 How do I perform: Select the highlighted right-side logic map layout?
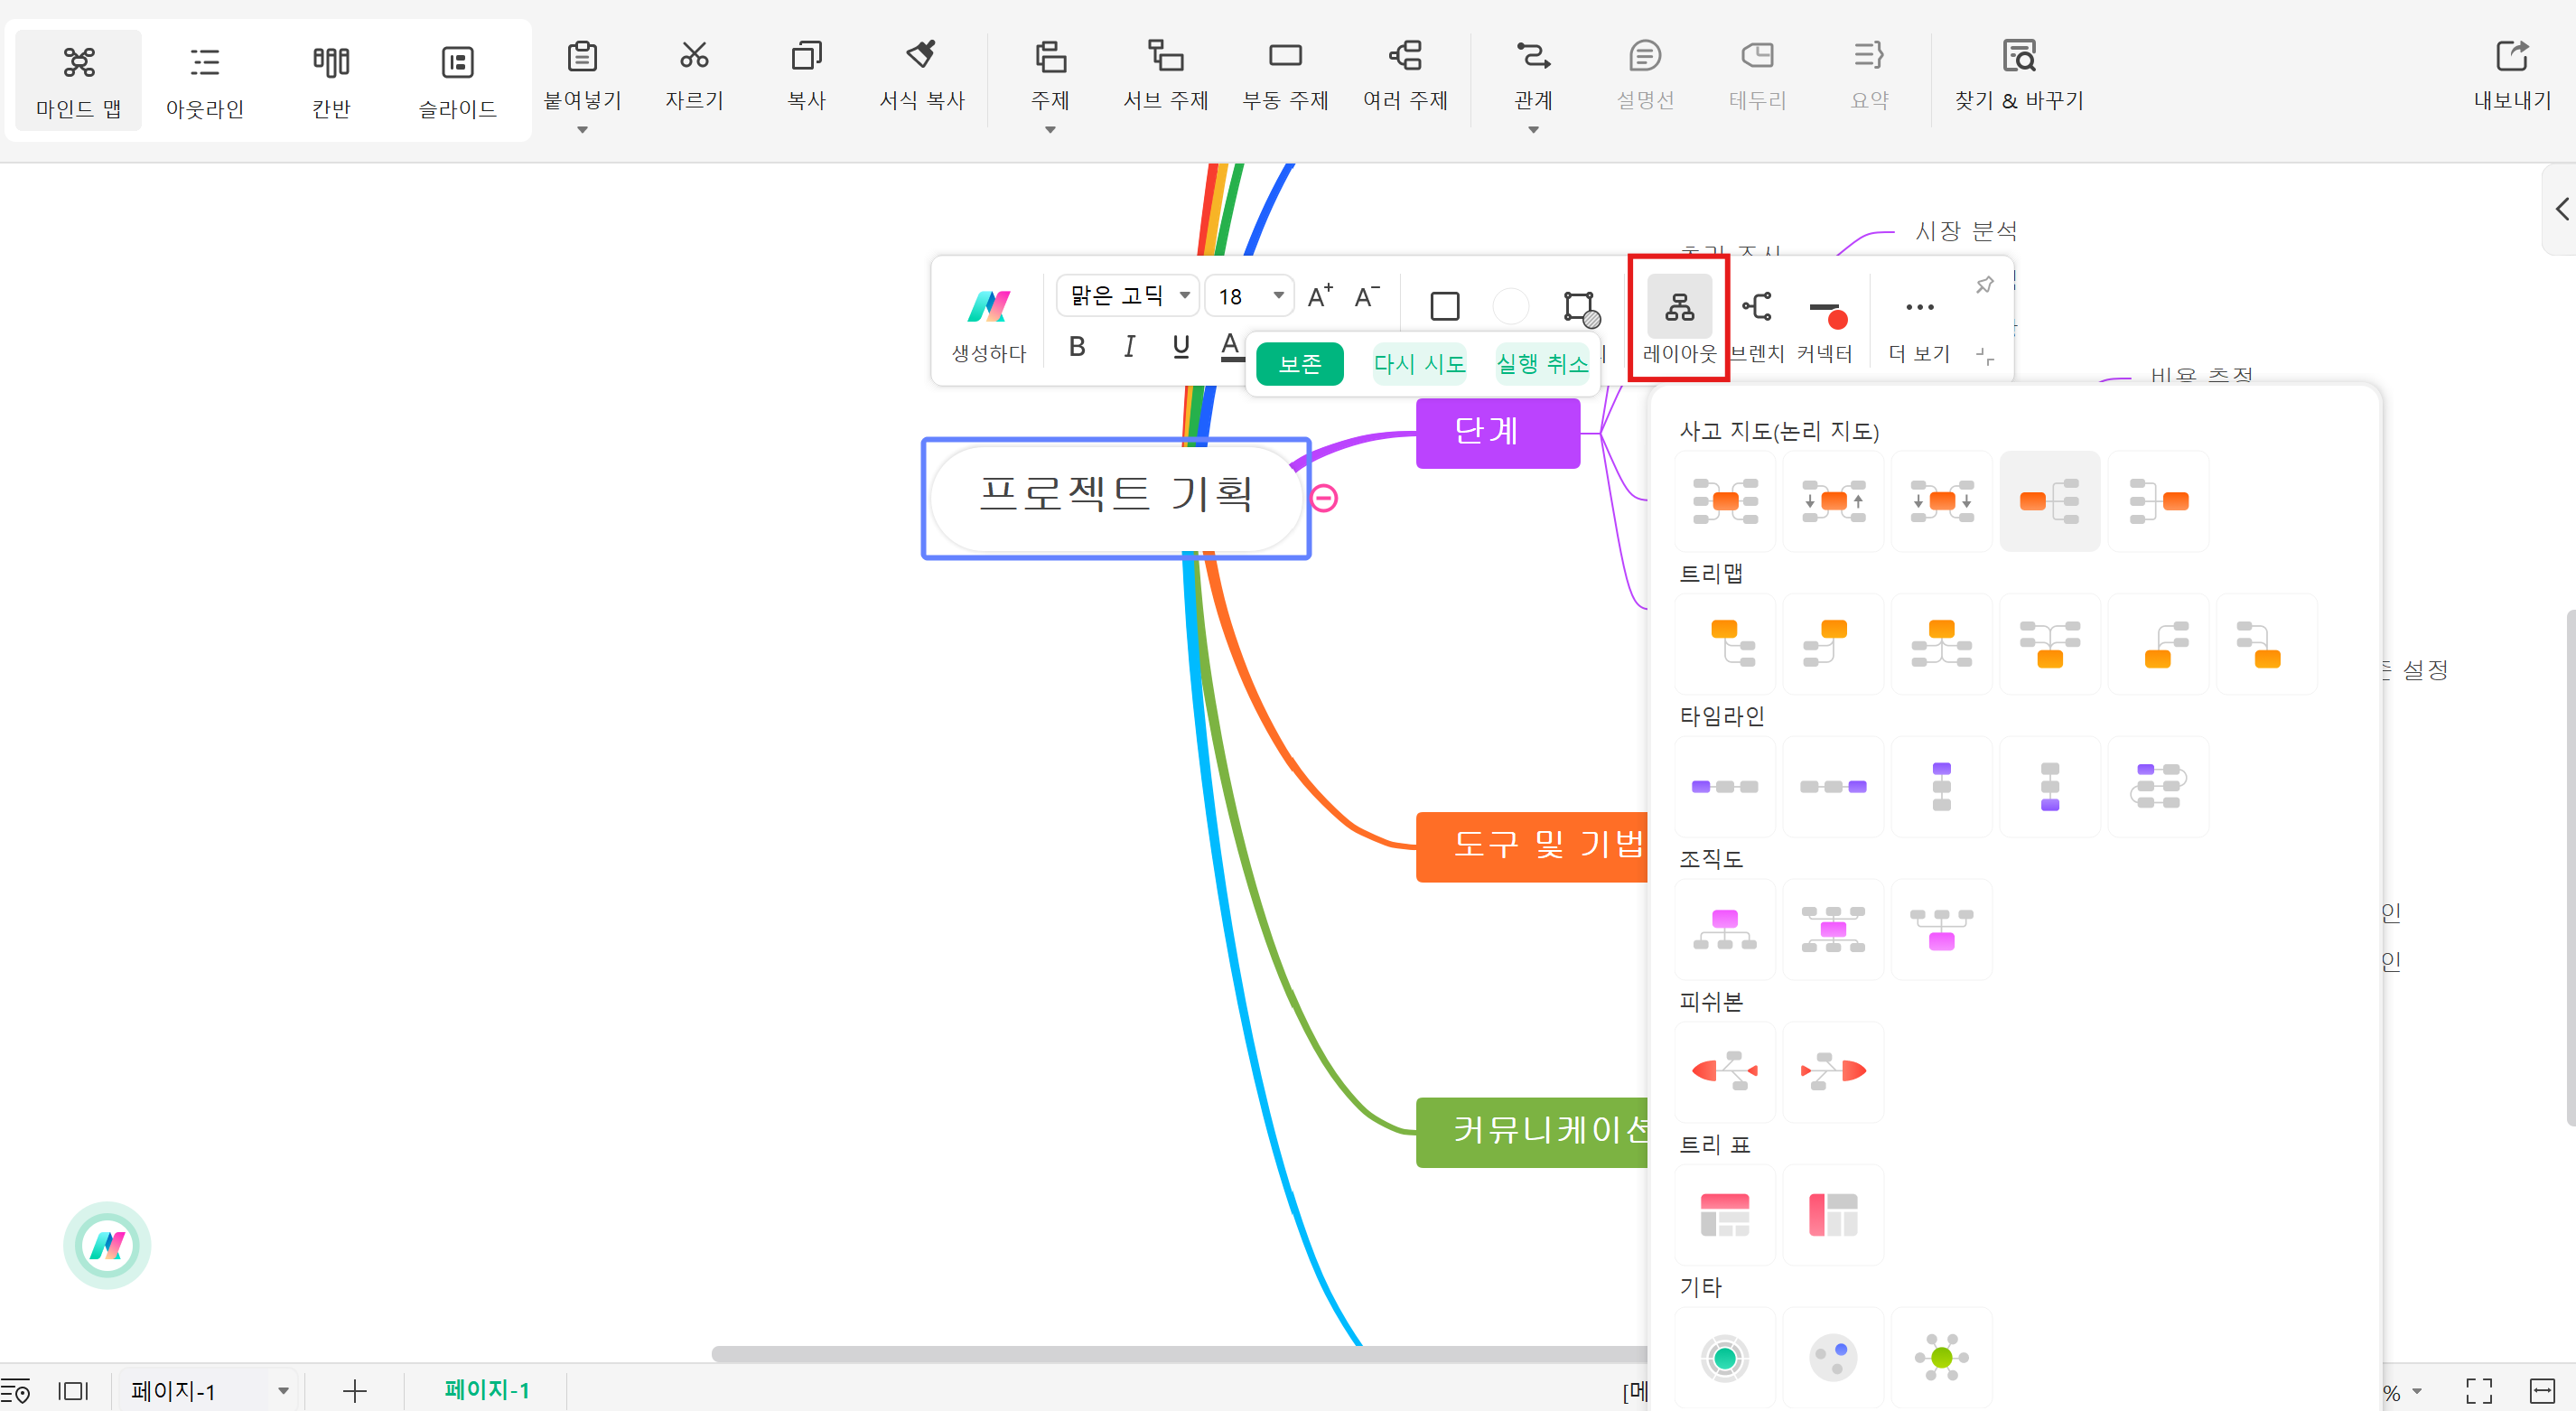click(2049, 501)
